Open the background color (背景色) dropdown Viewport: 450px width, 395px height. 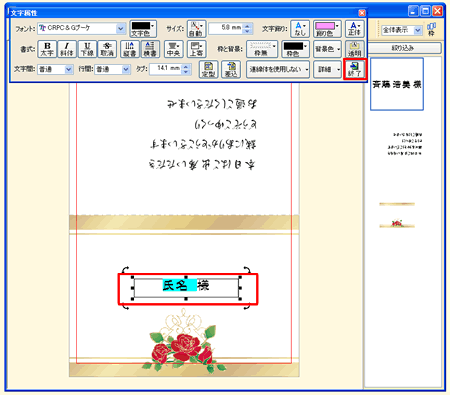click(x=327, y=49)
